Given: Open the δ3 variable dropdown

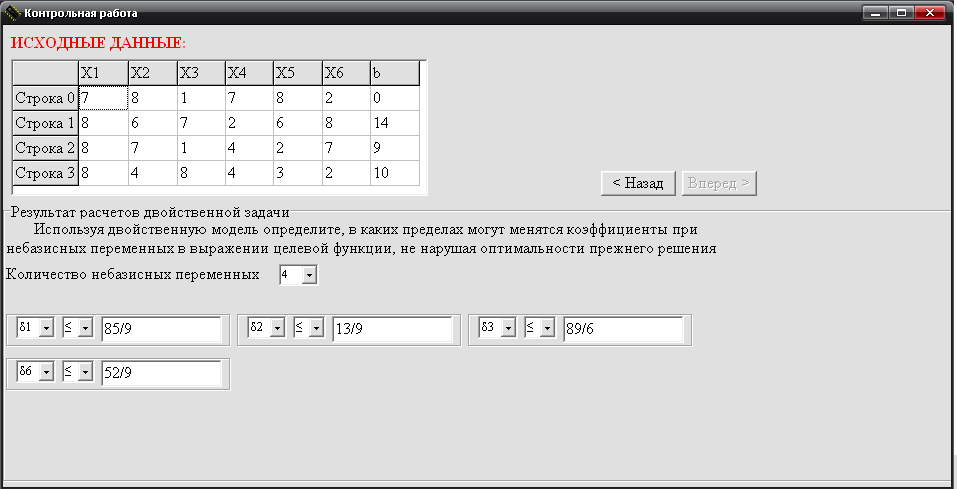Looking at the screenshot, I should click(x=508, y=328).
